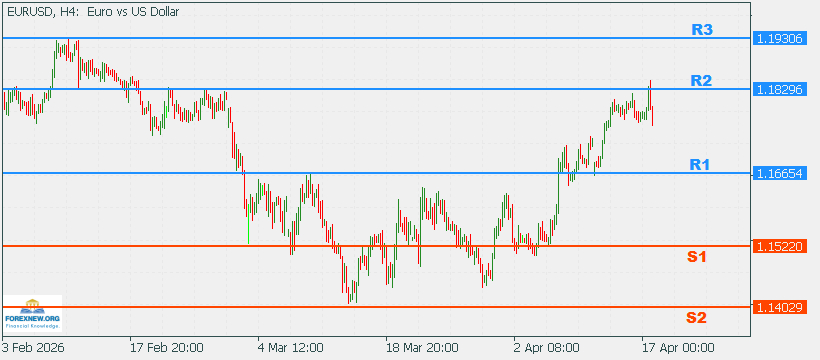Click the R1 resistance label
The height and width of the screenshot is (360, 820).
coord(700,165)
